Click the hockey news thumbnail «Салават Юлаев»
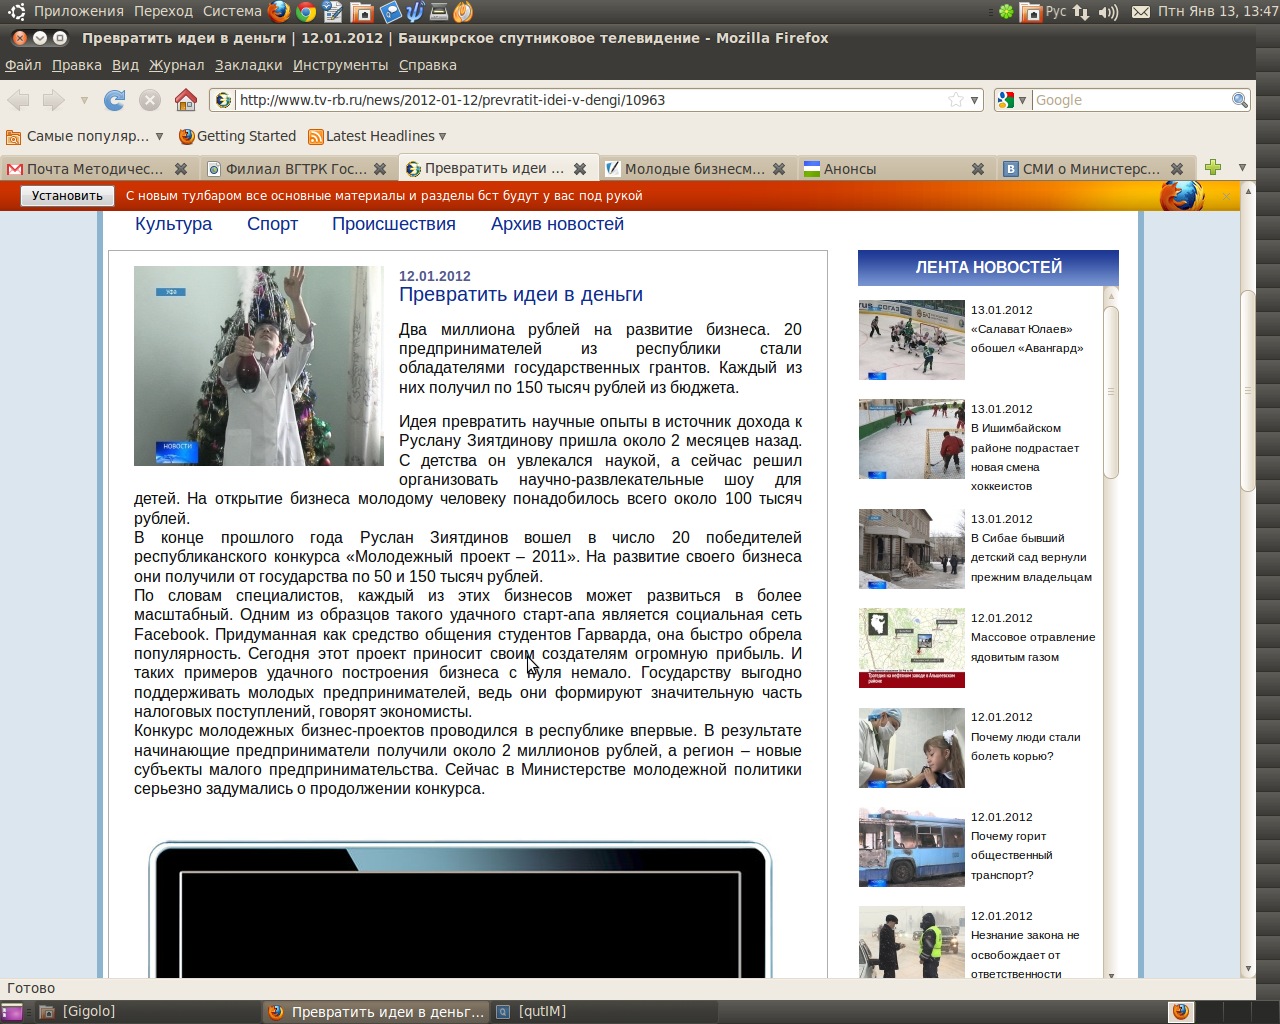Viewport: 1280px width, 1024px height. click(911, 340)
